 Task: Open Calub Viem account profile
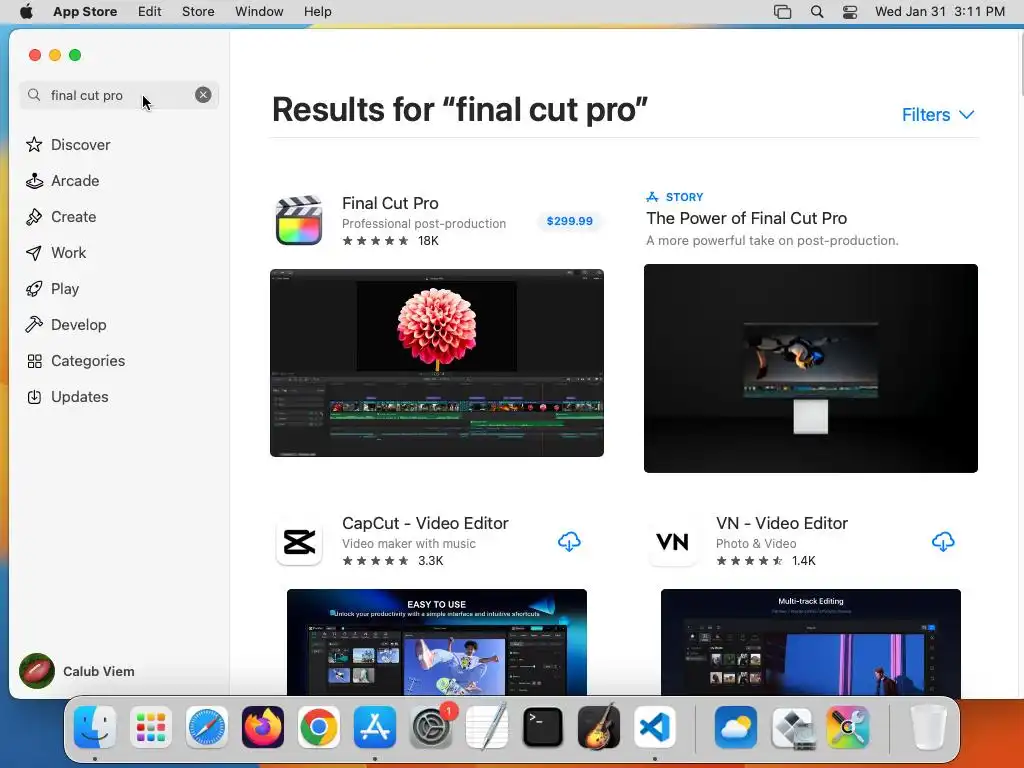click(77, 671)
